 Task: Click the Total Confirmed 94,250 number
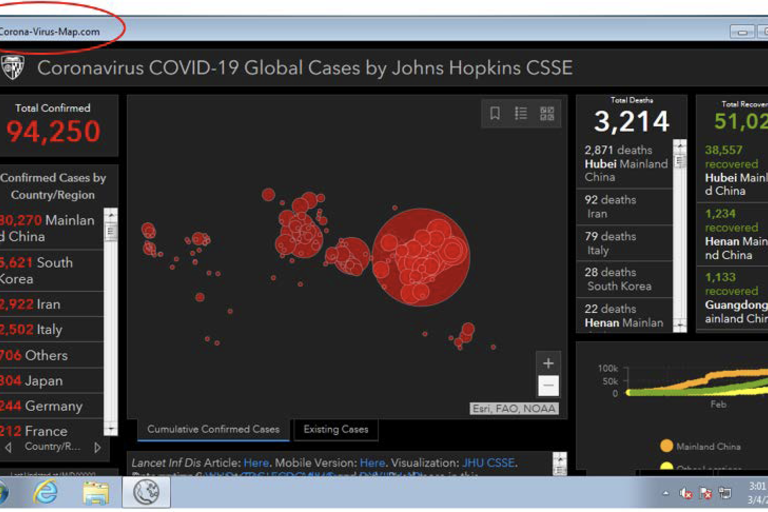coord(53,131)
